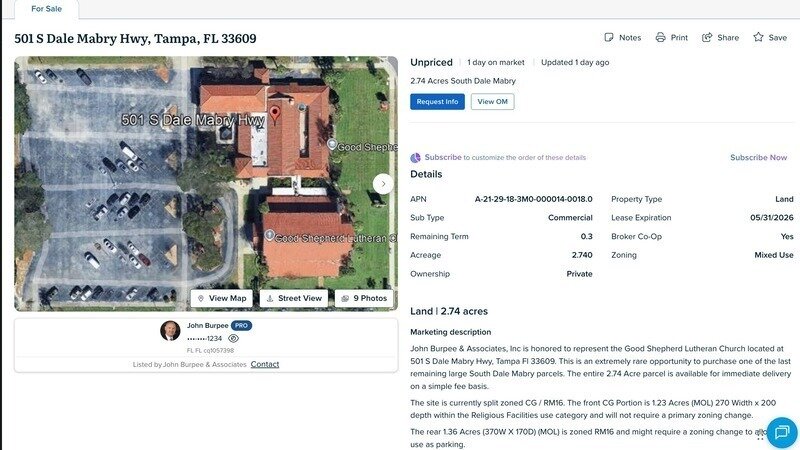Click the PRO badge next to John Burpee
This screenshot has height=450, width=800.
click(241, 326)
